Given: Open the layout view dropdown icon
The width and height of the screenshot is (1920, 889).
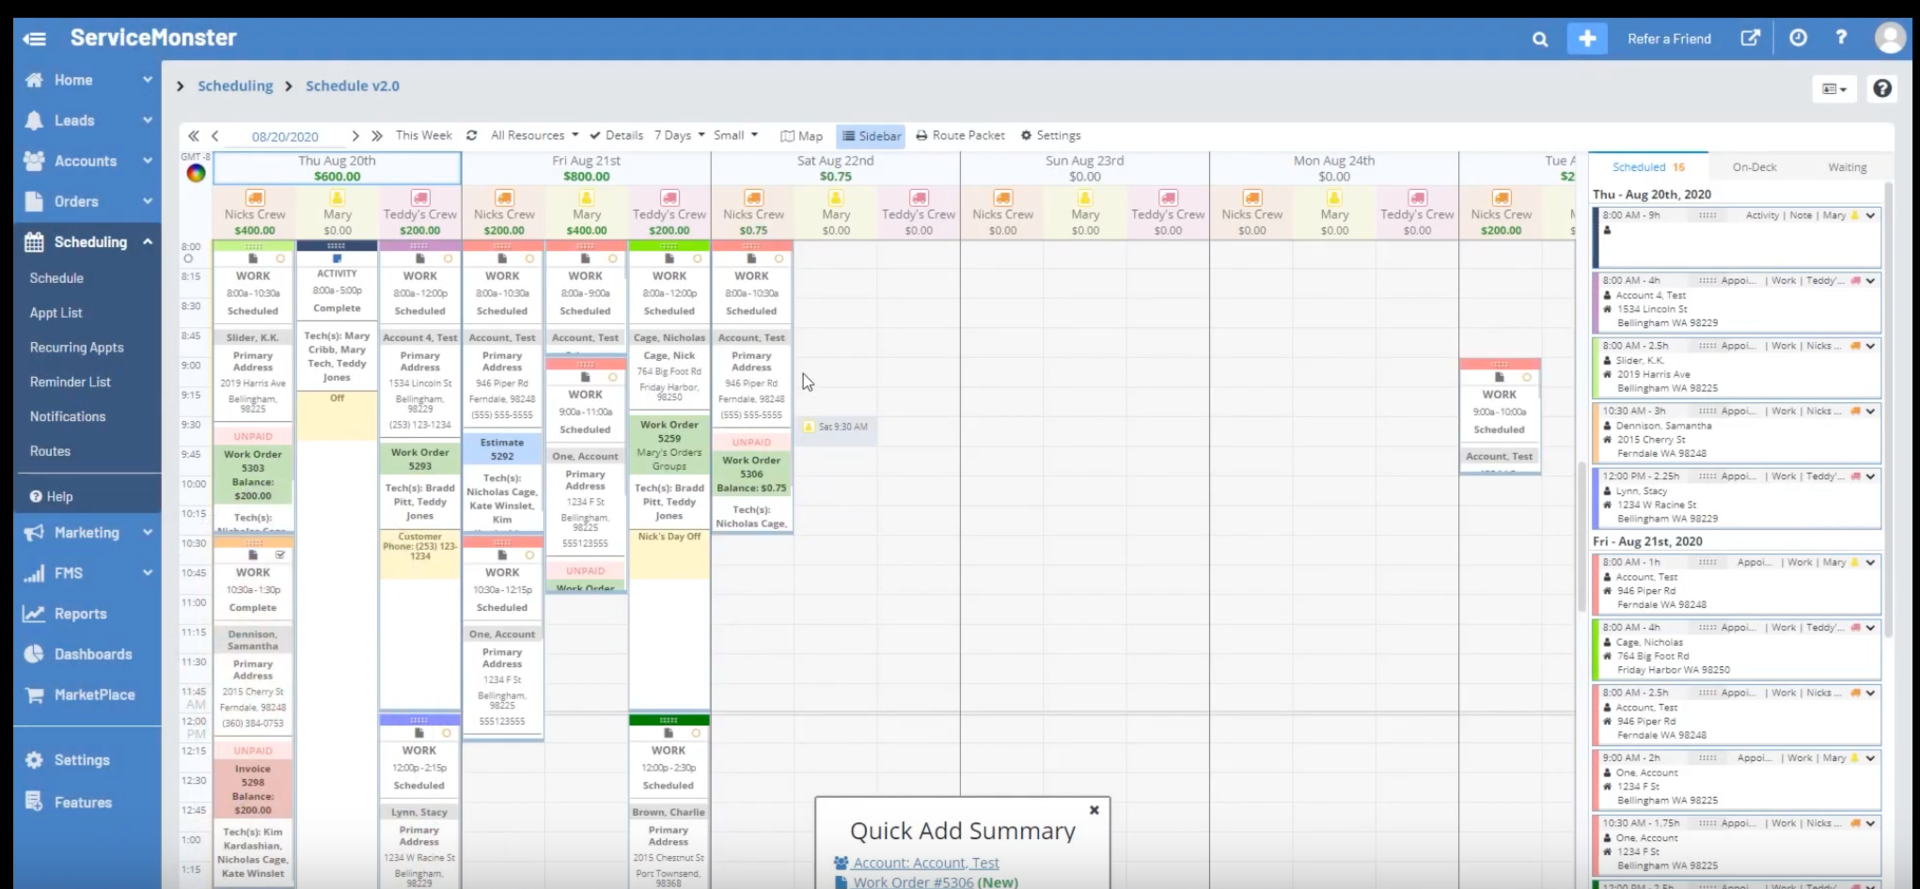Looking at the screenshot, I should click(1834, 89).
